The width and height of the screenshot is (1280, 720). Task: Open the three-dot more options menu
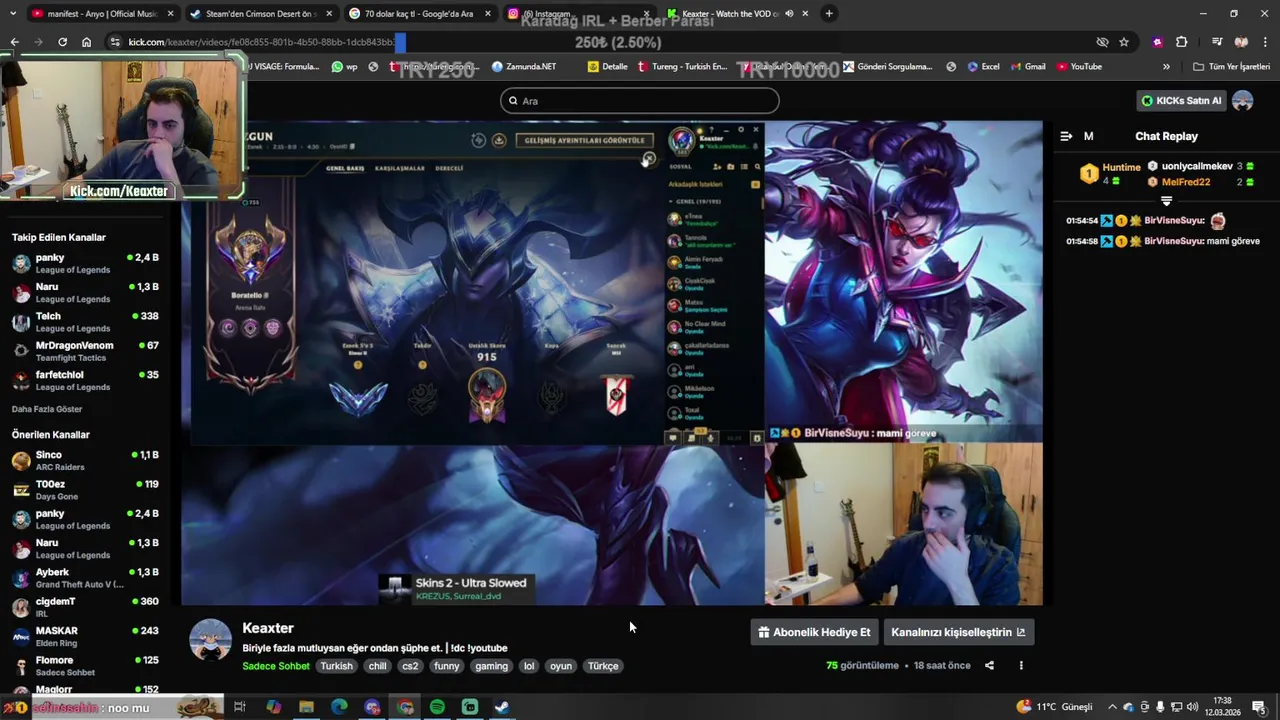point(1021,665)
